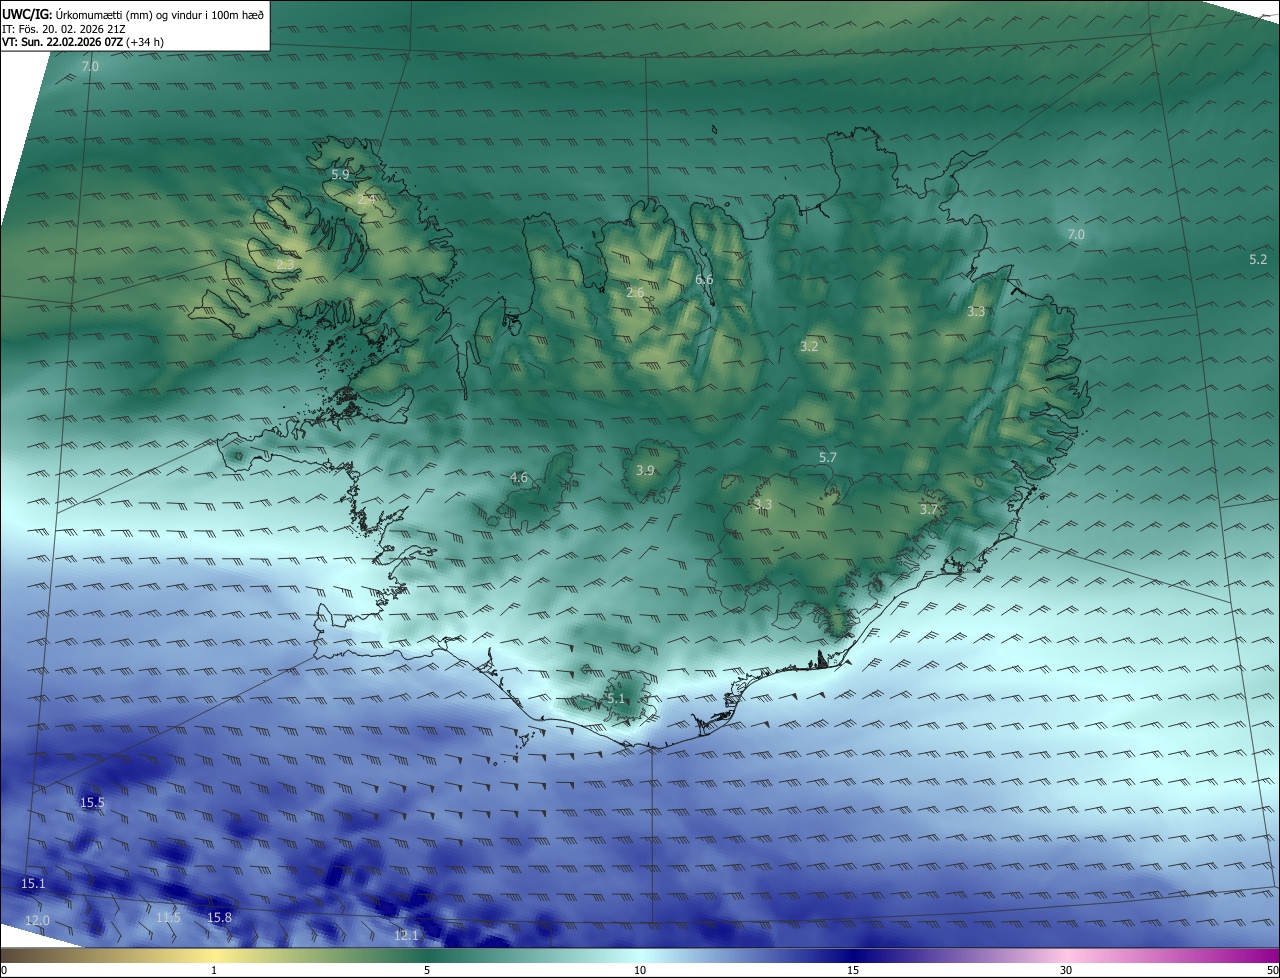Click the colour scale tick label 10
This screenshot has height=978, width=1280.
point(640,971)
